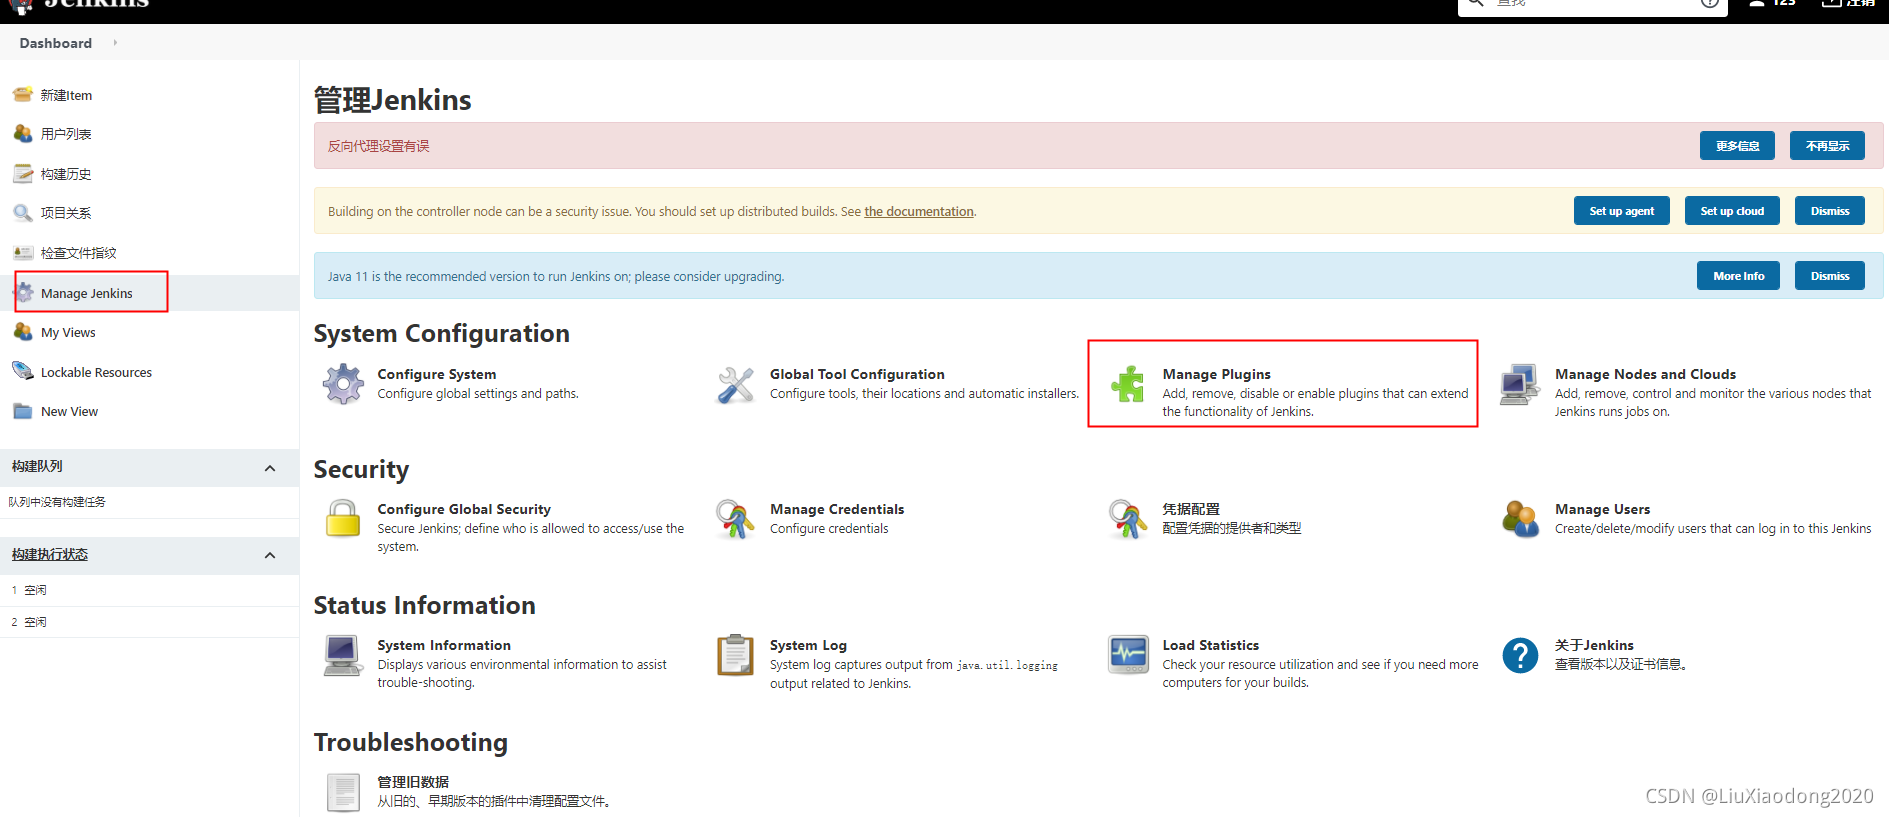
Task: Open My Views in the sidebar
Action: pos(68,332)
